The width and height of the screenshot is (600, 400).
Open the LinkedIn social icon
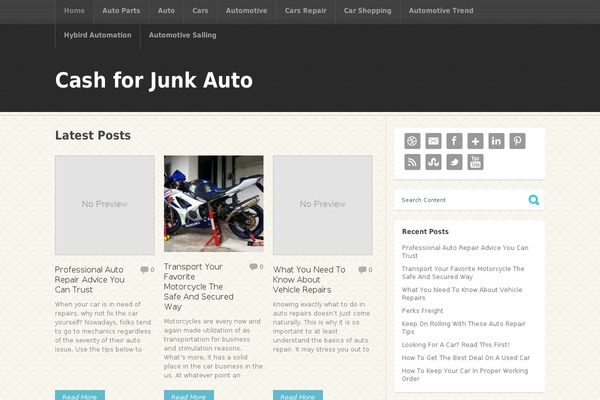pyautogui.click(x=496, y=141)
